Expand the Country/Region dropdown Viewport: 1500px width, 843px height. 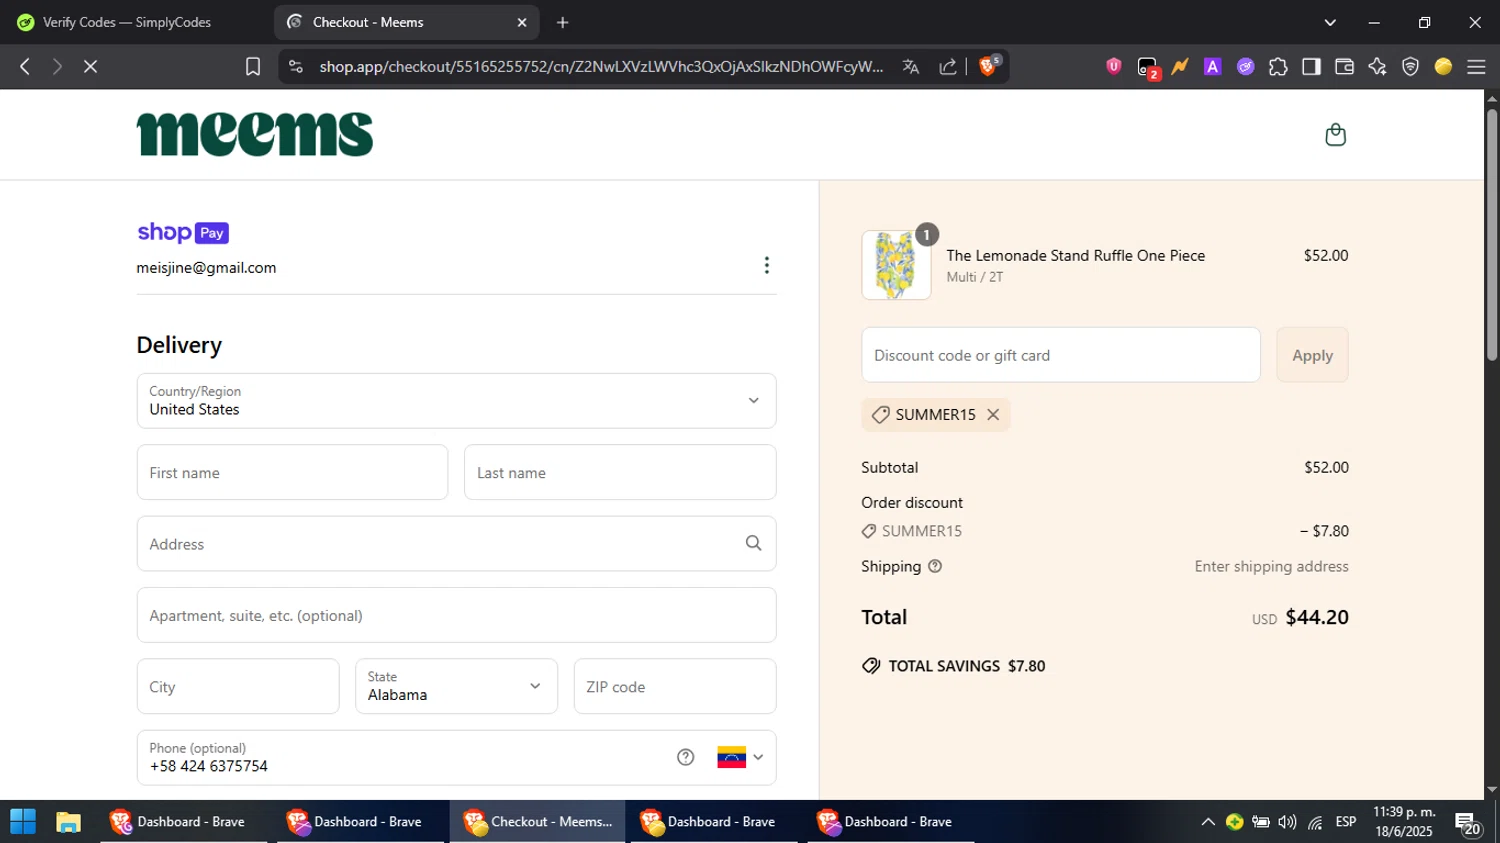point(456,400)
